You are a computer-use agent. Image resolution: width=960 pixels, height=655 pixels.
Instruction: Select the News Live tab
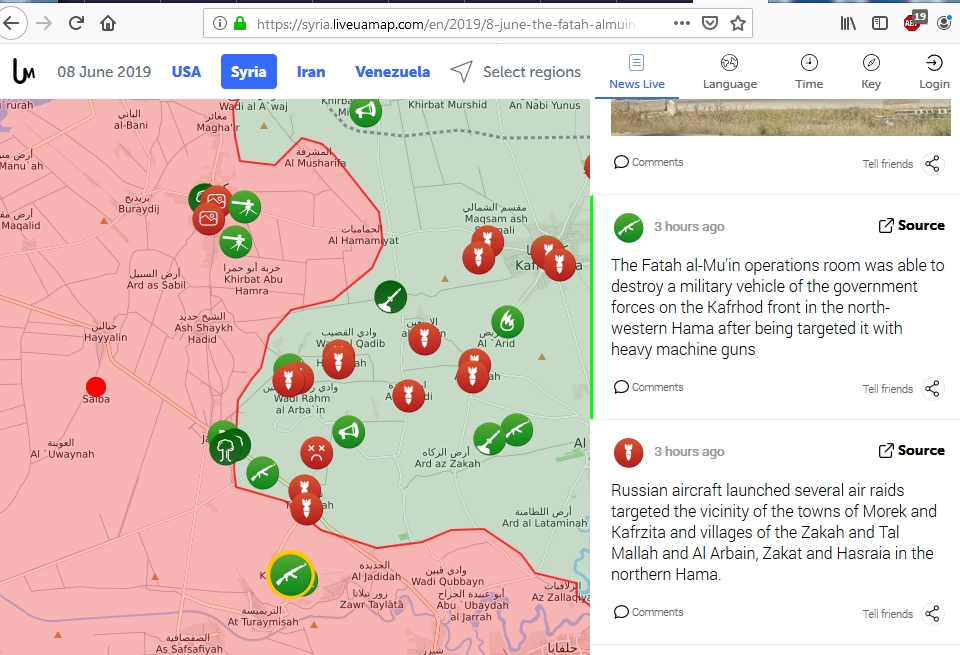click(x=637, y=72)
